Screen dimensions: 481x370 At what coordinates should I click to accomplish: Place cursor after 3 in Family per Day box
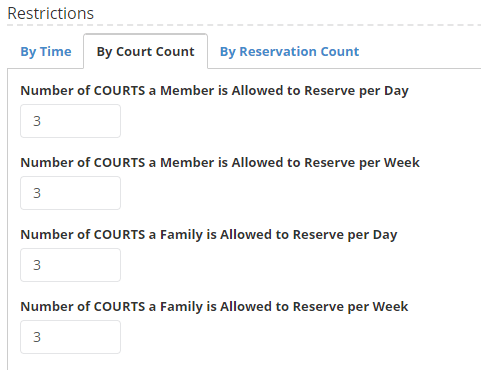(x=43, y=265)
